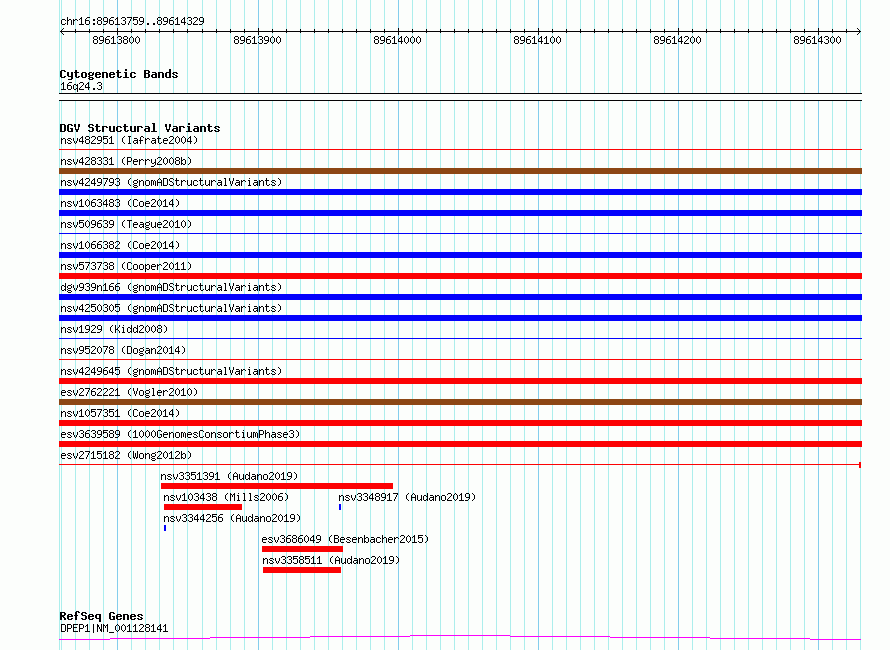Click the ruler's right end arrow
Image resolution: width=890 pixels, height=650 pixels.
(859, 32)
